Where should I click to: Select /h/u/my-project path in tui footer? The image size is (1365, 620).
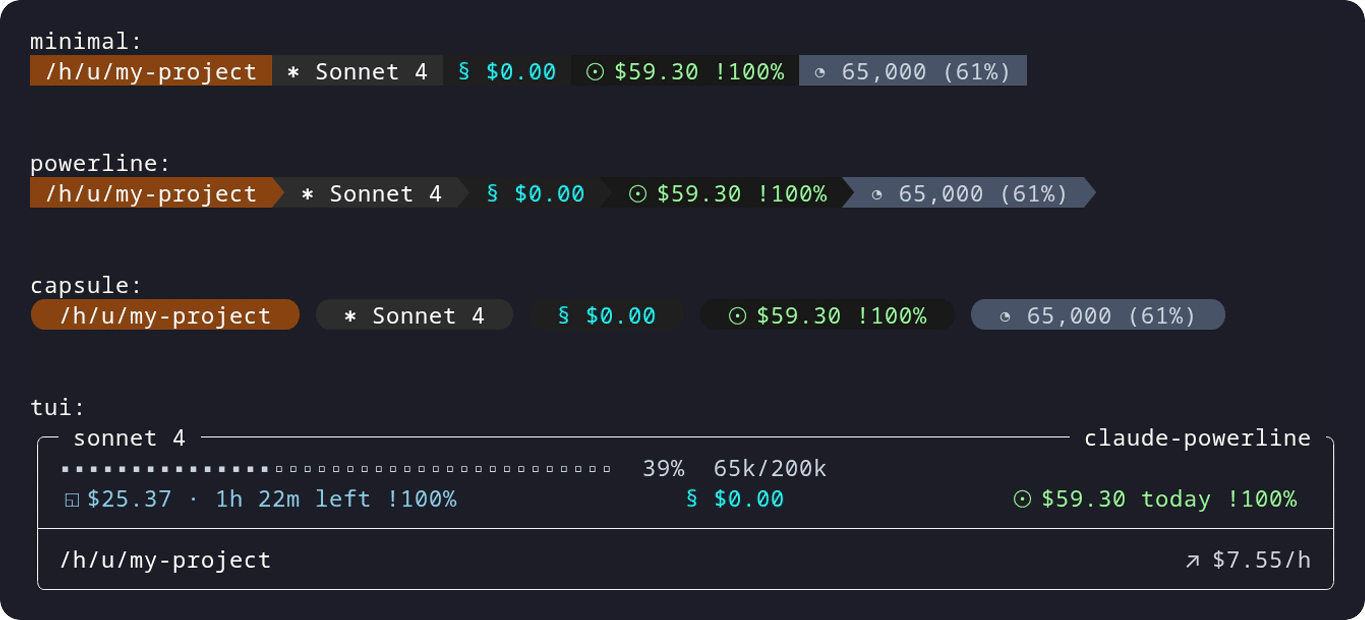tap(165, 560)
